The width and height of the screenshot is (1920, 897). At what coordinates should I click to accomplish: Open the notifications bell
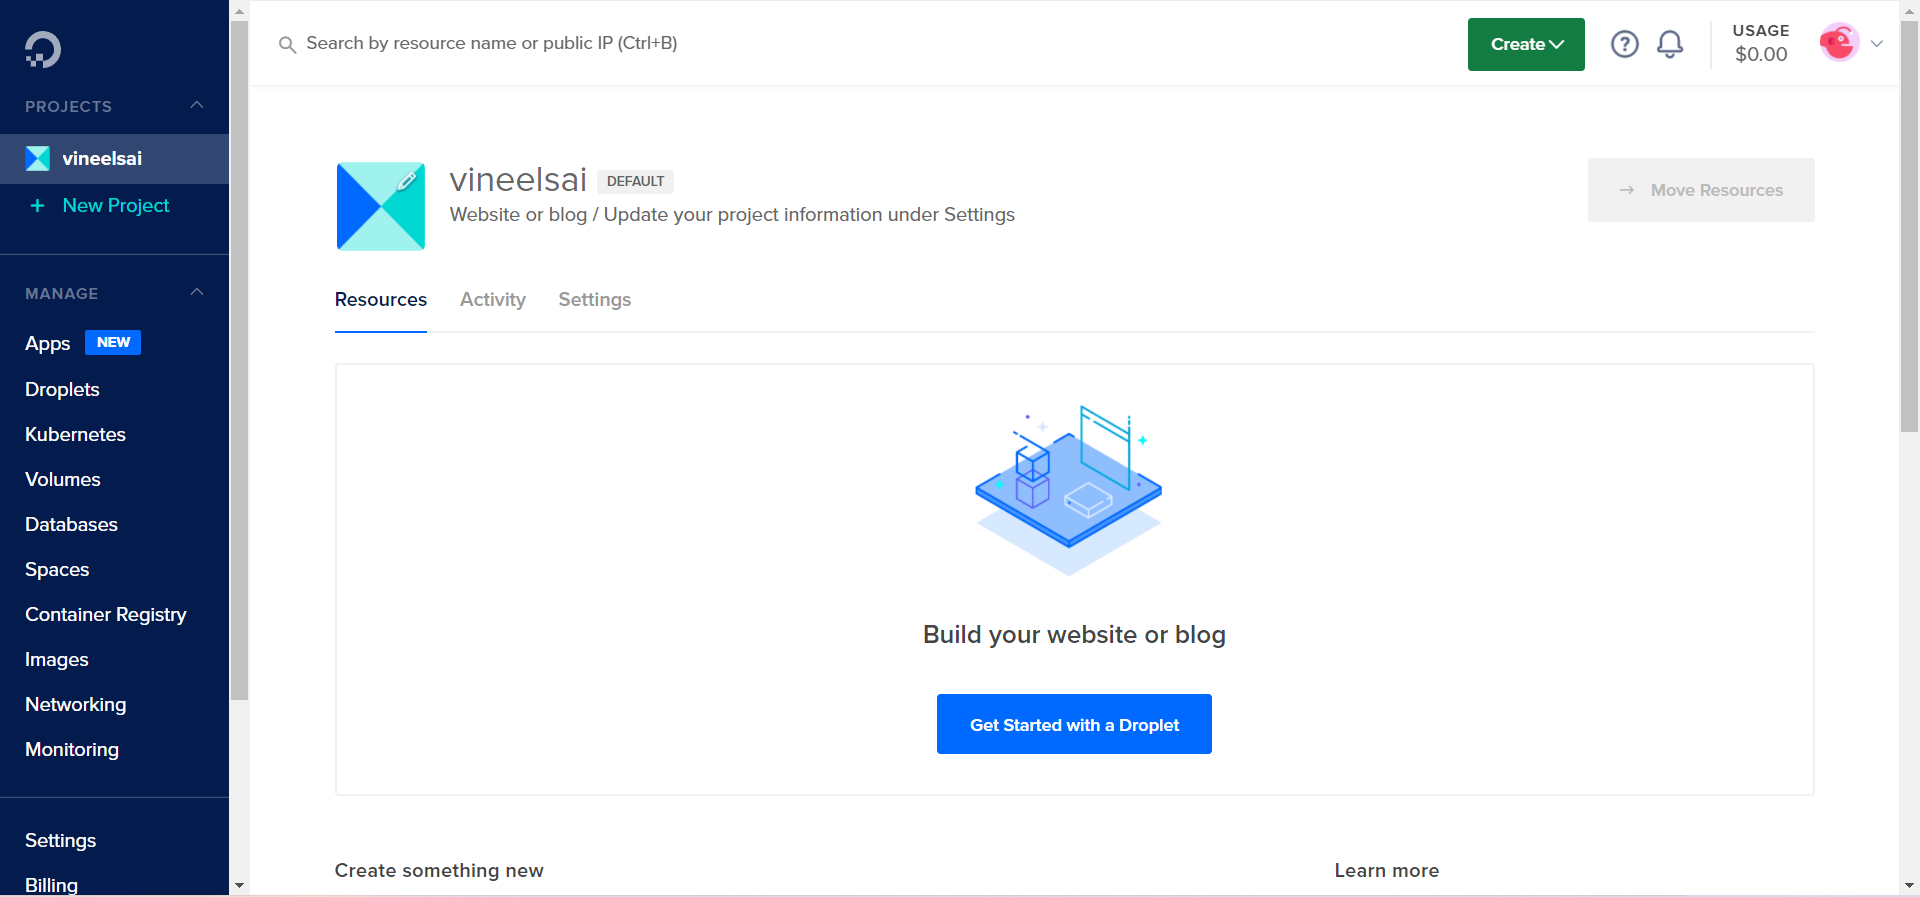tap(1669, 43)
